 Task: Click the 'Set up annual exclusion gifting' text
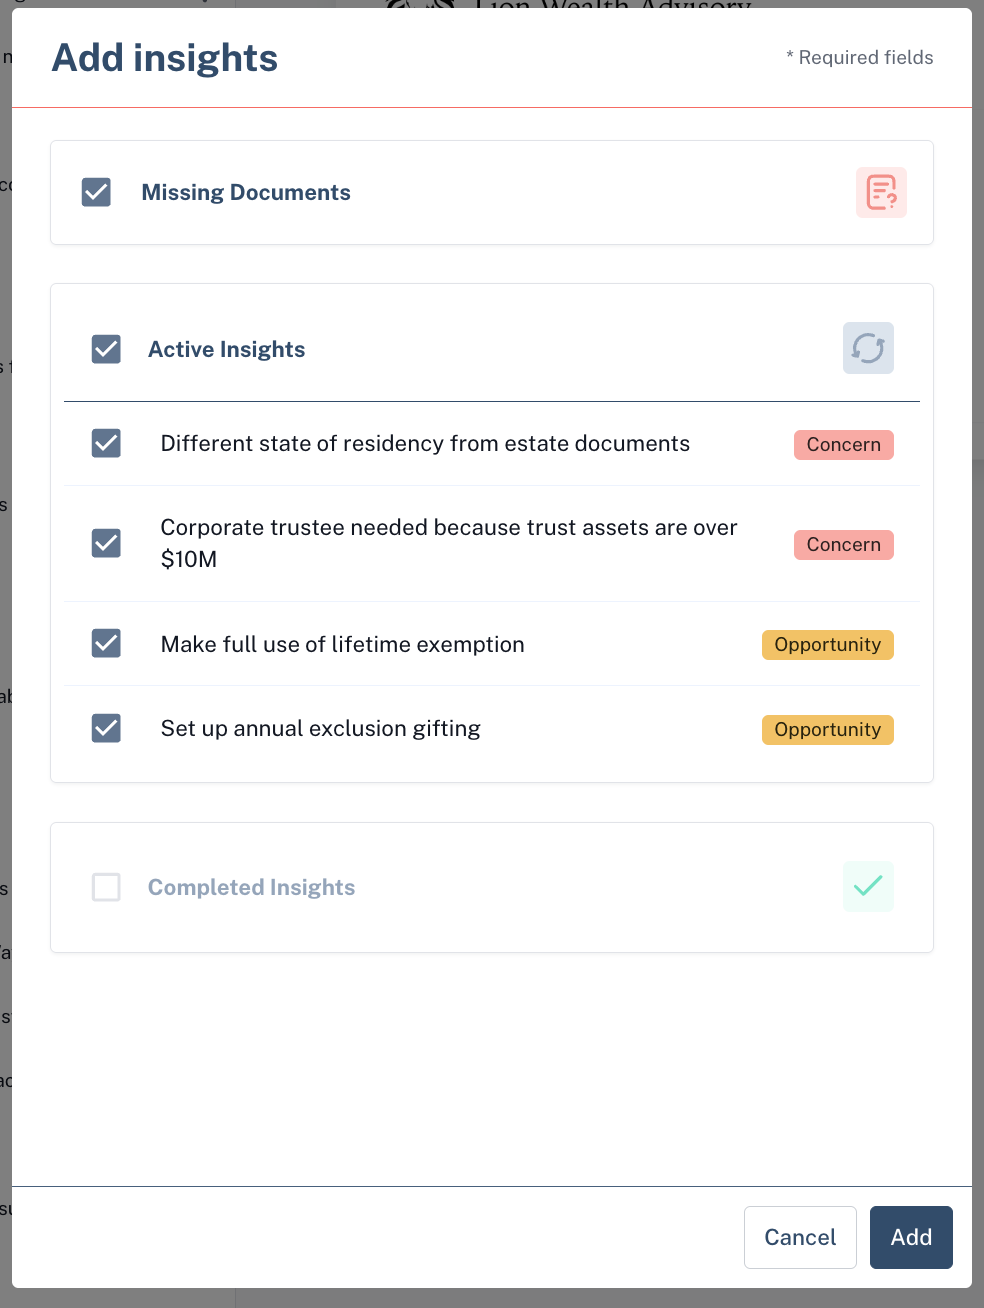tap(321, 729)
